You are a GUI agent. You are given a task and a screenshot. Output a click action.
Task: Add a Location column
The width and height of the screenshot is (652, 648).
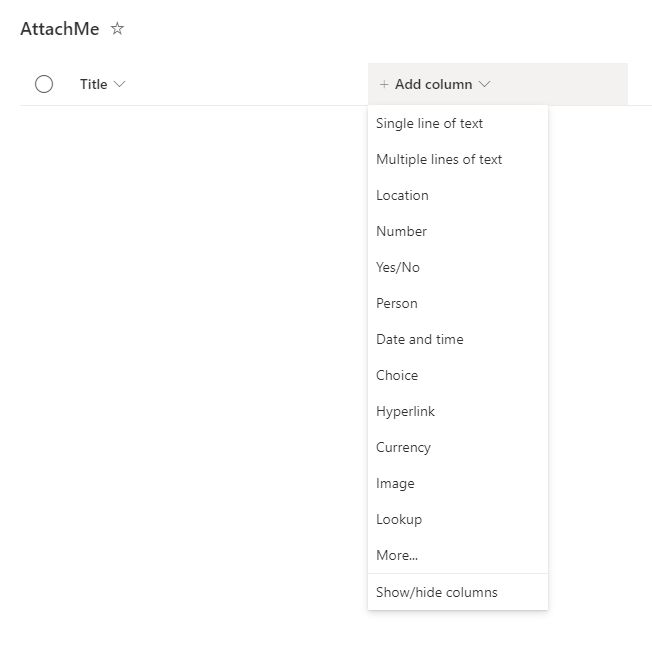click(x=402, y=195)
